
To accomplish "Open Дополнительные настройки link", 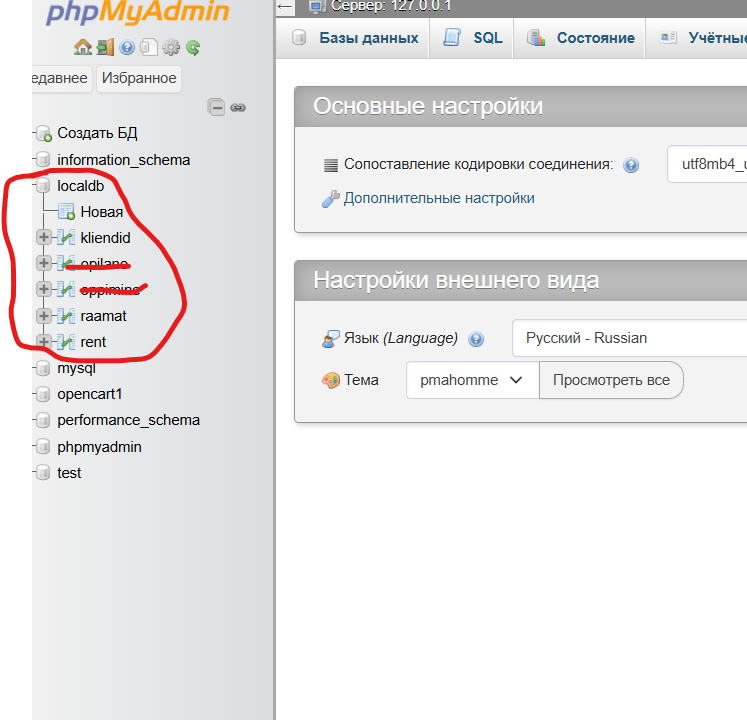I will [438, 198].
